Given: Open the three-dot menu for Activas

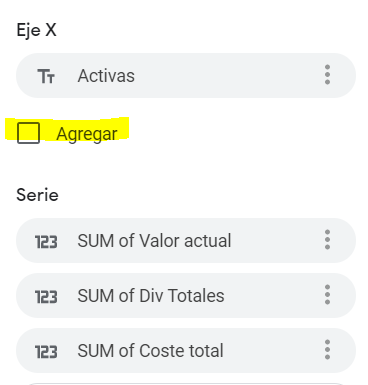Looking at the screenshot, I should click(327, 75).
